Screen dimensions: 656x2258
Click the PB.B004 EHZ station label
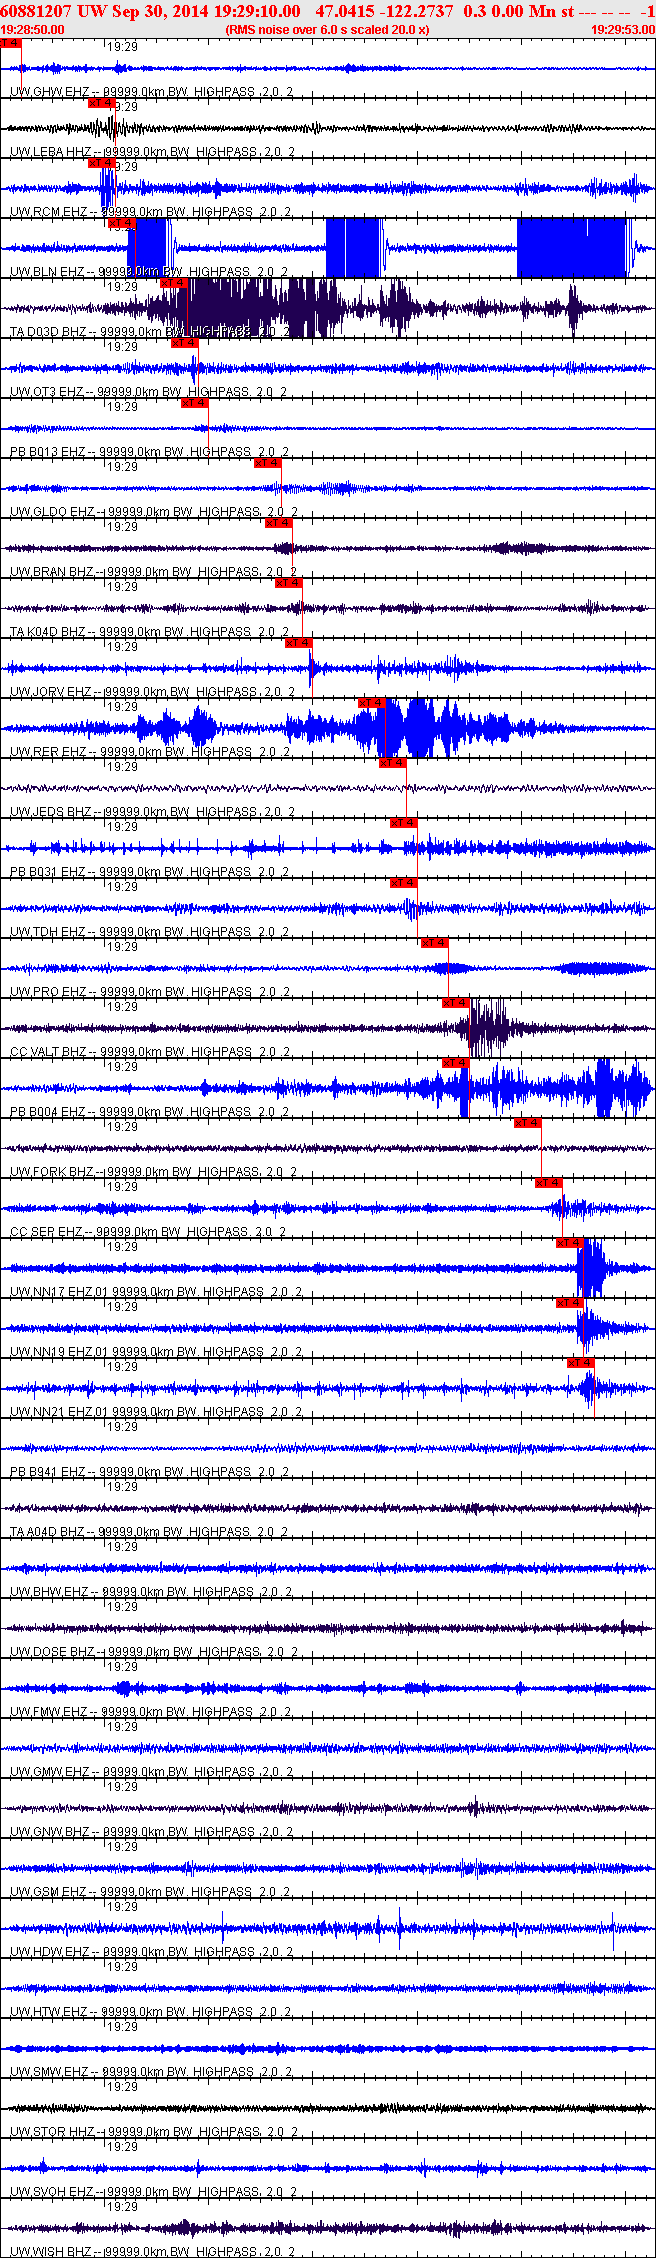(x=48, y=1112)
